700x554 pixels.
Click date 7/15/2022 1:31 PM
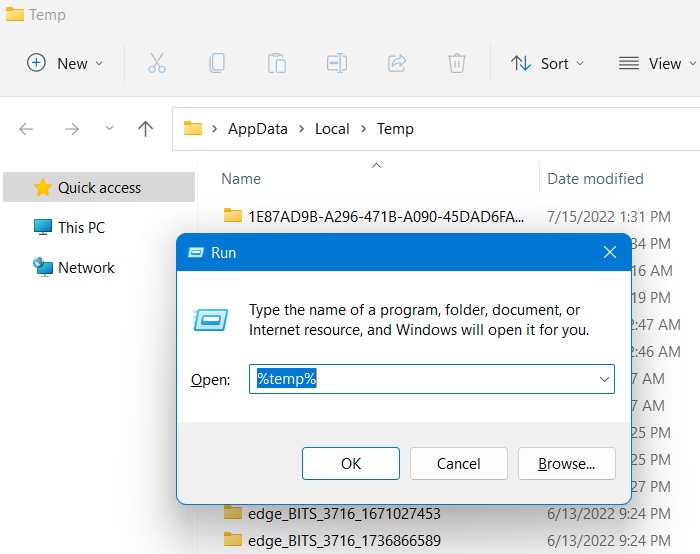[609, 217]
